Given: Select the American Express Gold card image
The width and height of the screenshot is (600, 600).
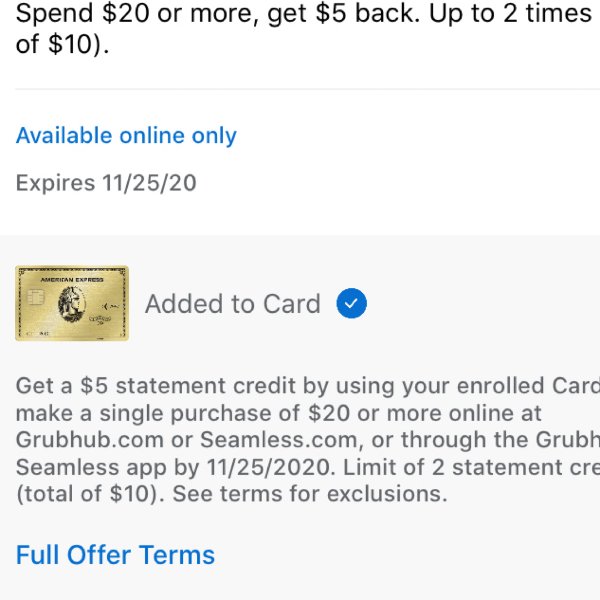Looking at the screenshot, I should (x=72, y=303).
